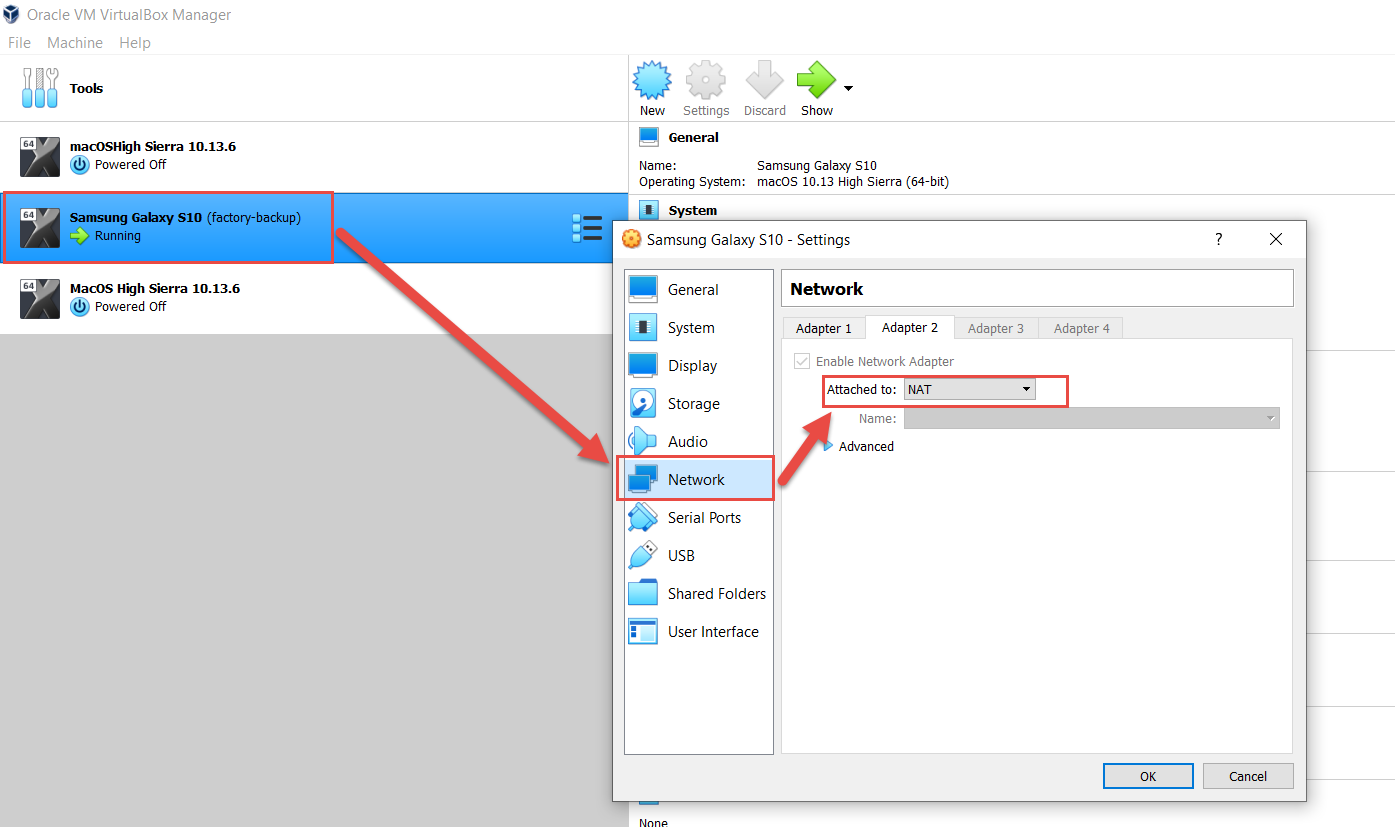Click System section header in details pane

(693, 211)
